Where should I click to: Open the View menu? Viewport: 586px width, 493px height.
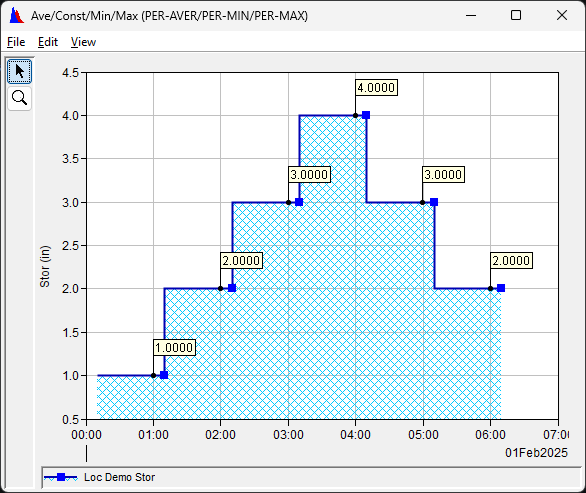pyautogui.click(x=83, y=42)
